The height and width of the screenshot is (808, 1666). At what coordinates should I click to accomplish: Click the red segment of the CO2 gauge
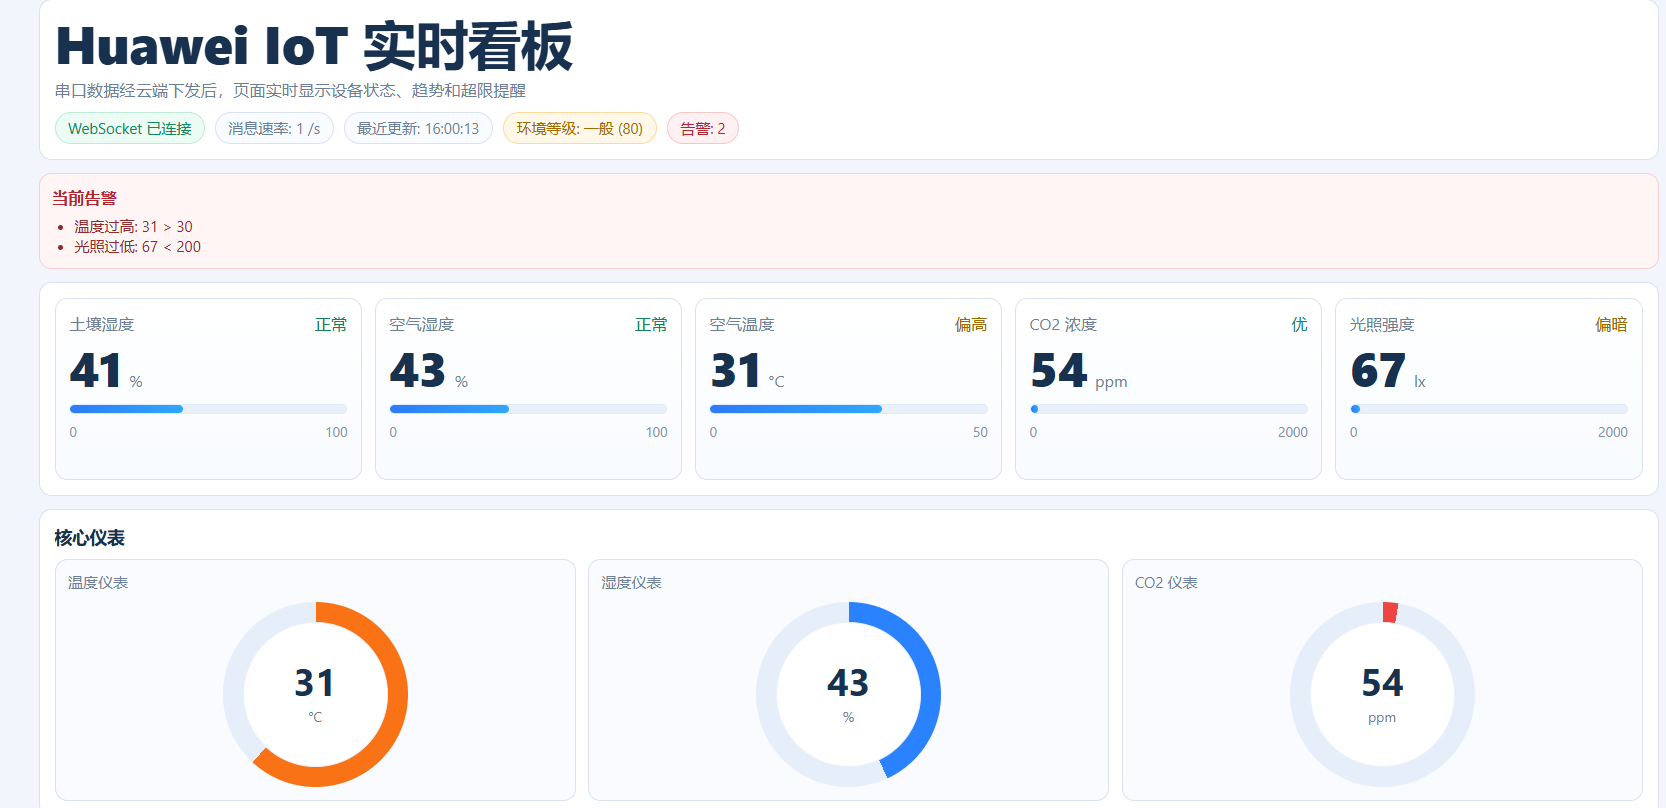coord(1390,612)
